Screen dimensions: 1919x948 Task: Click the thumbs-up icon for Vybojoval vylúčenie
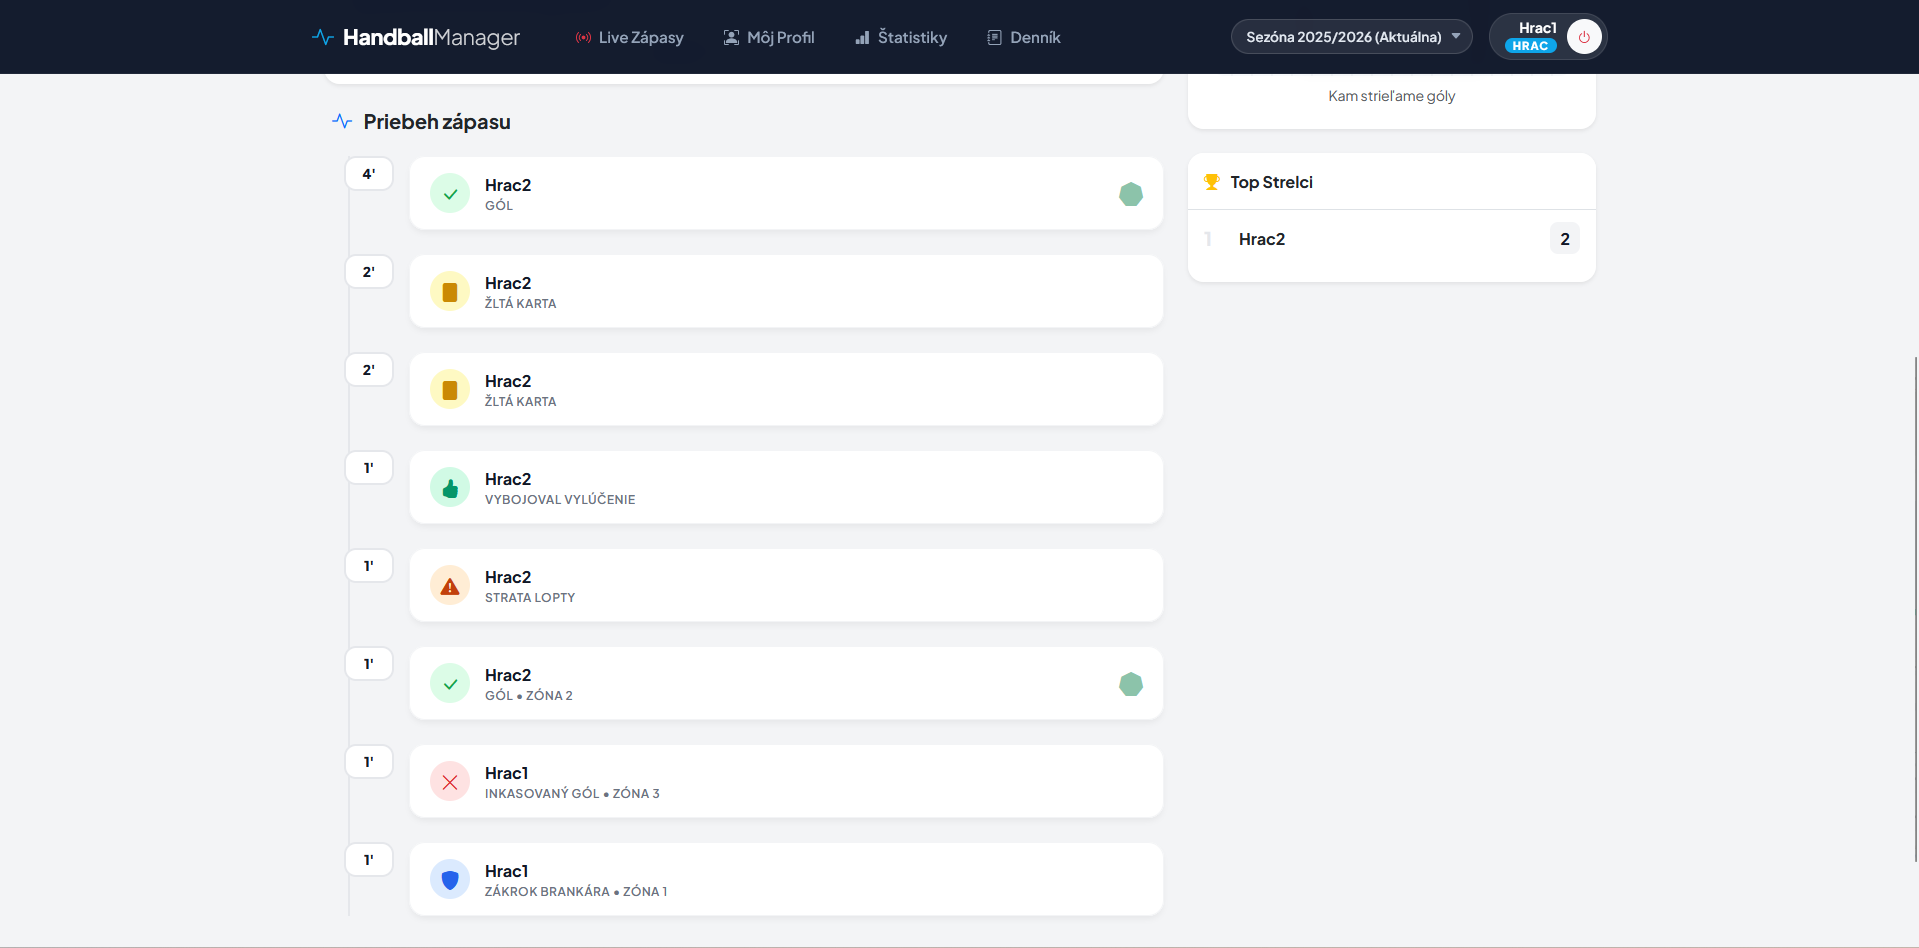coord(450,488)
